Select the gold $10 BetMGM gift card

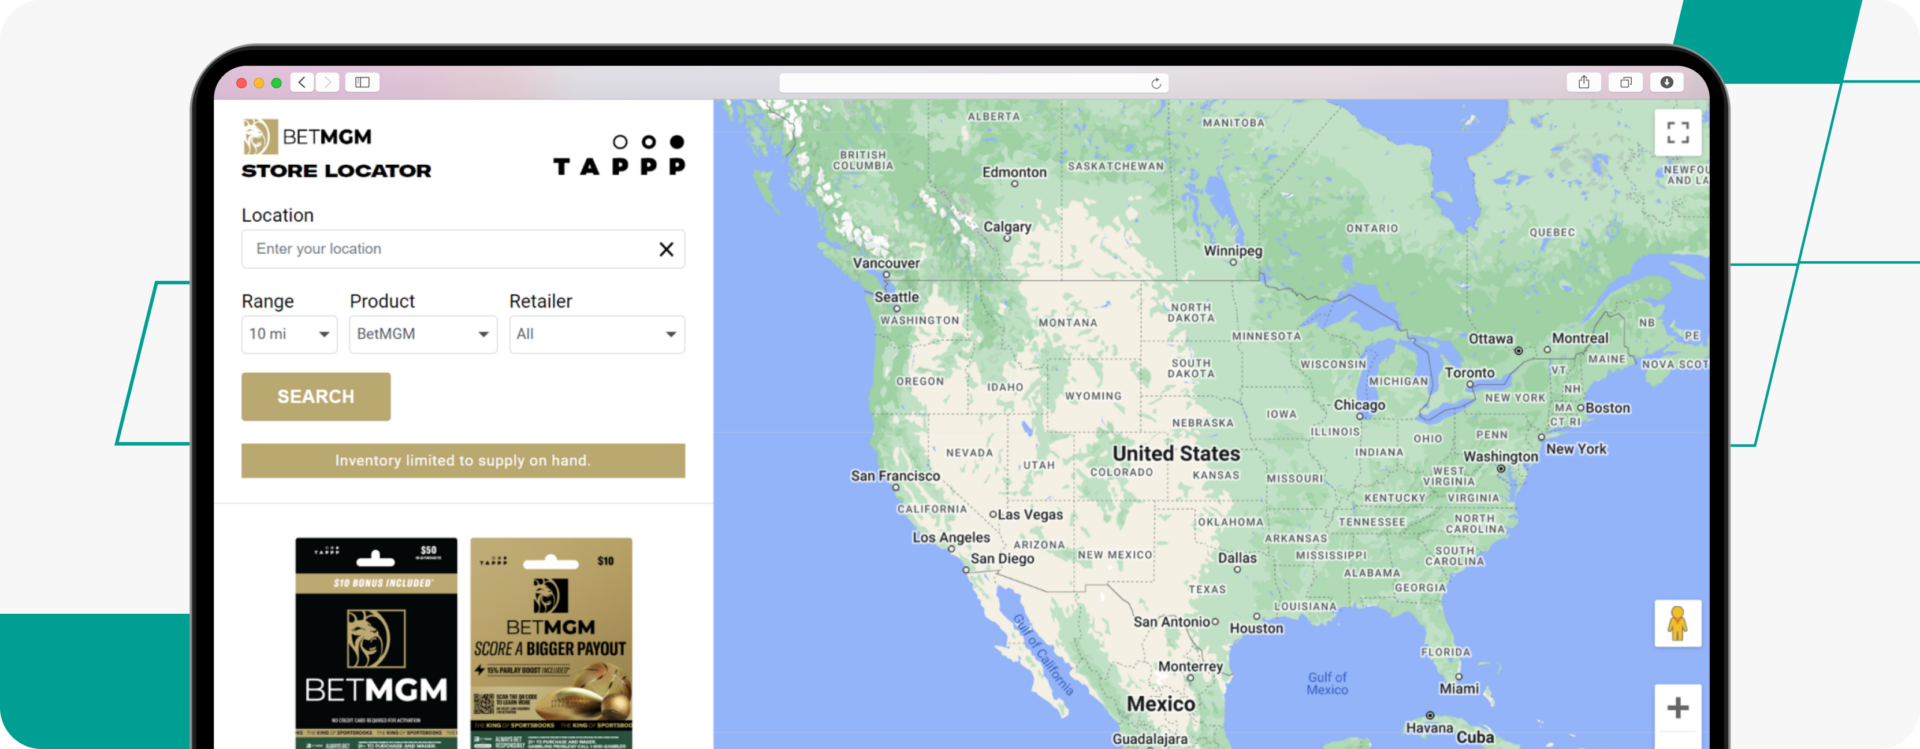click(x=551, y=643)
